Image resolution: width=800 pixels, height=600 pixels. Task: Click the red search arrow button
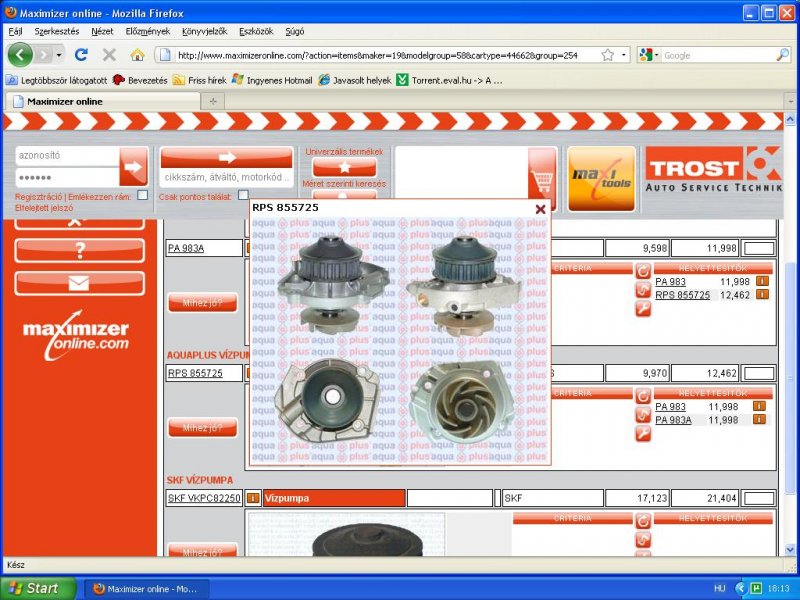tap(227, 158)
